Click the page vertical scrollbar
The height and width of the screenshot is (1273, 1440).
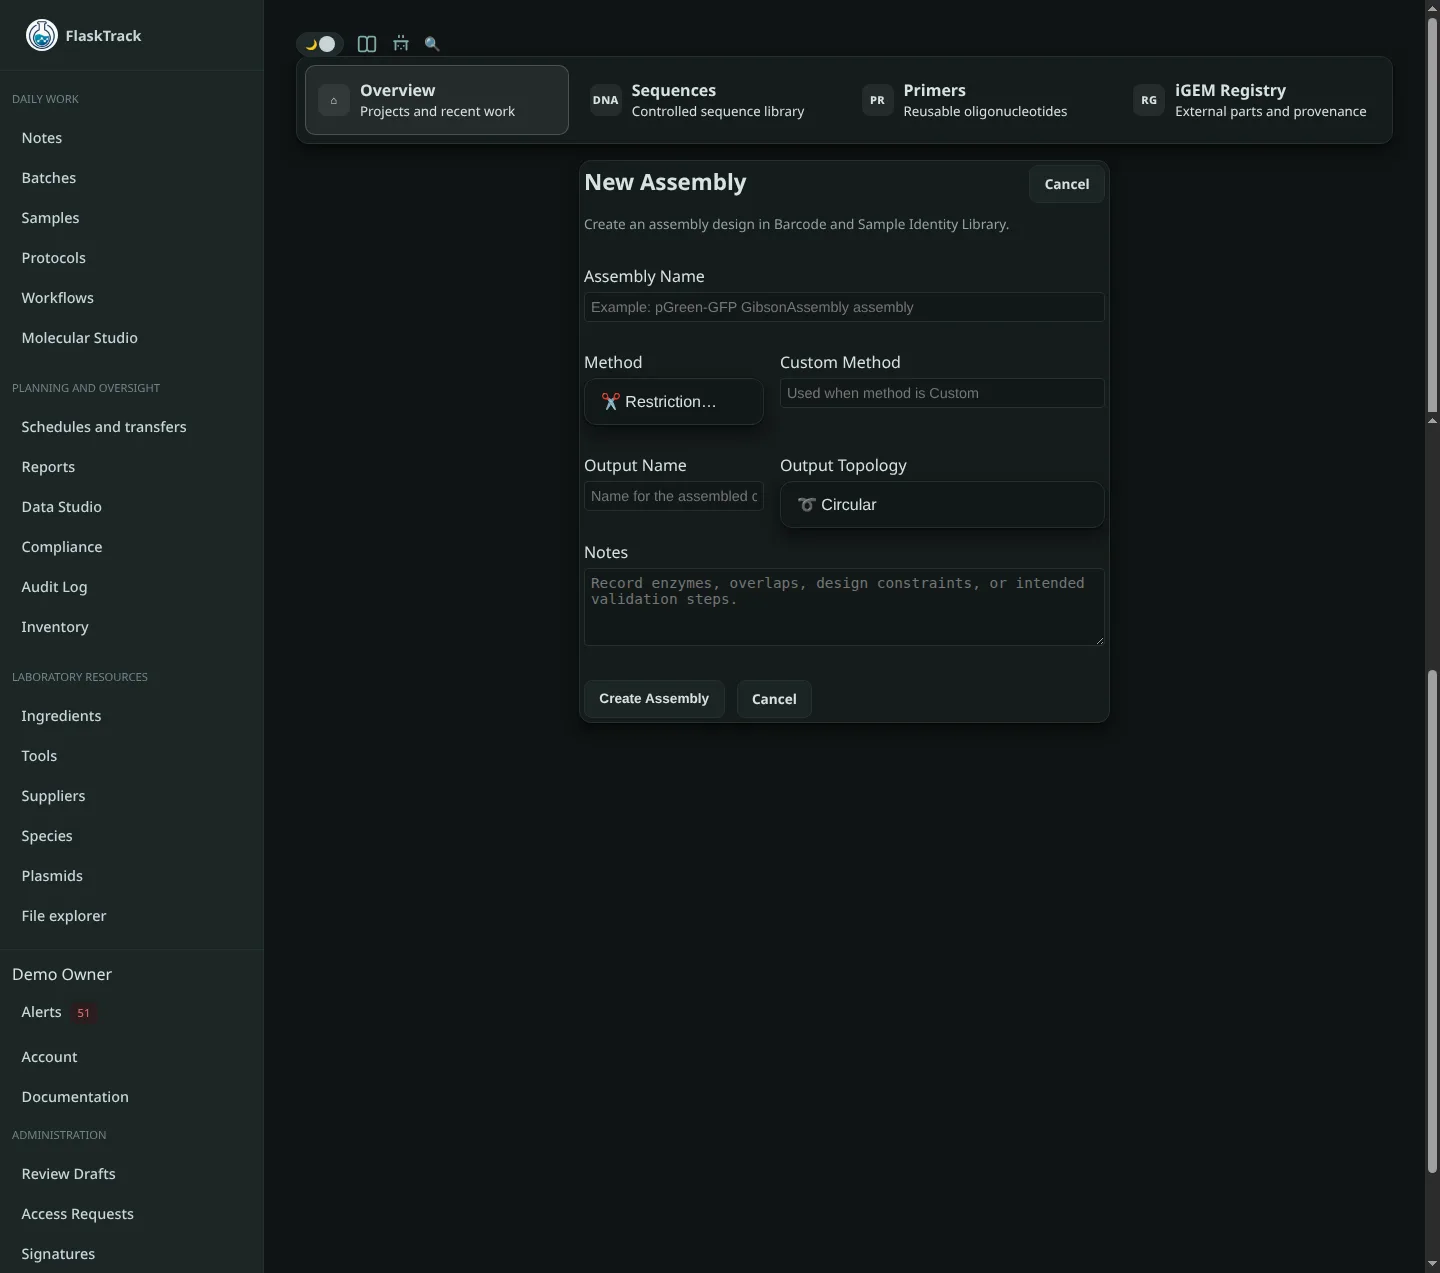(1432, 636)
